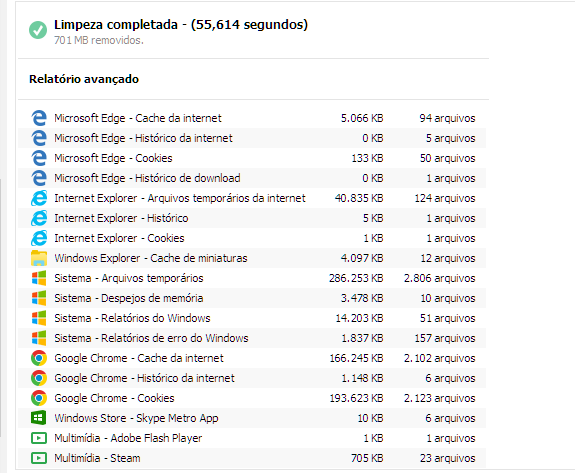Screen dimensions: 575x473
Task: Open Google Chrome - Cache da internet entry
Action: 252,358
